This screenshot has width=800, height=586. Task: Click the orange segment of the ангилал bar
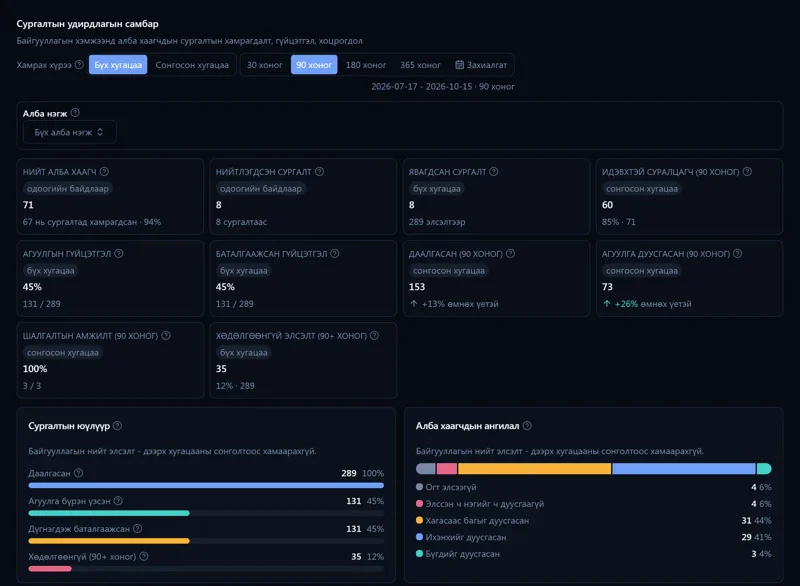click(534, 469)
